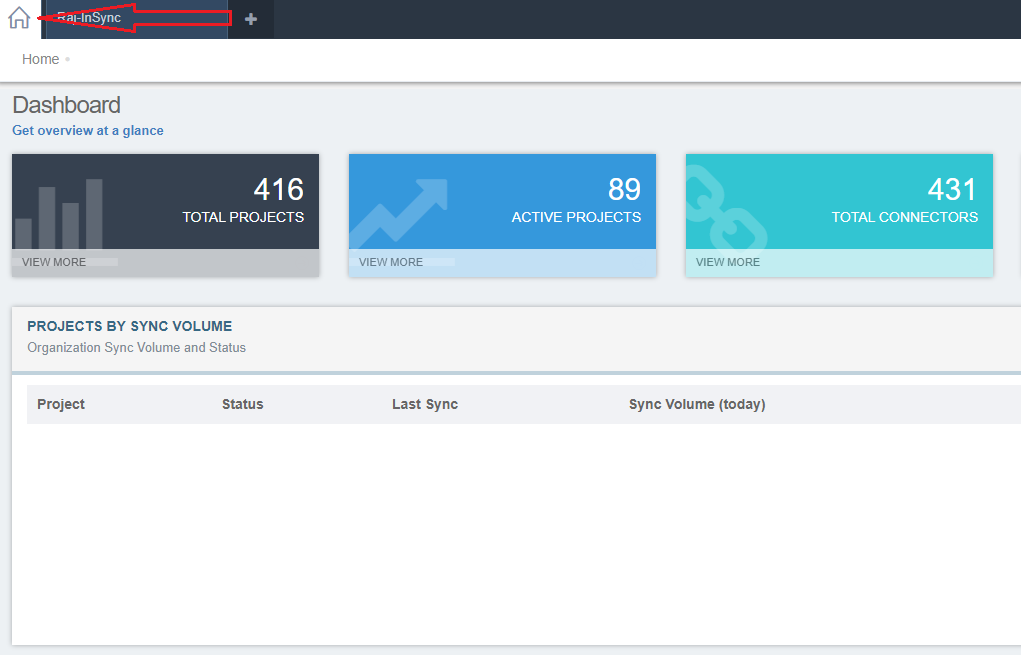Viewport: 1021px width, 655px height.
Task: Sort by Sync Volume (today) column header
Action: coord(697,404)
